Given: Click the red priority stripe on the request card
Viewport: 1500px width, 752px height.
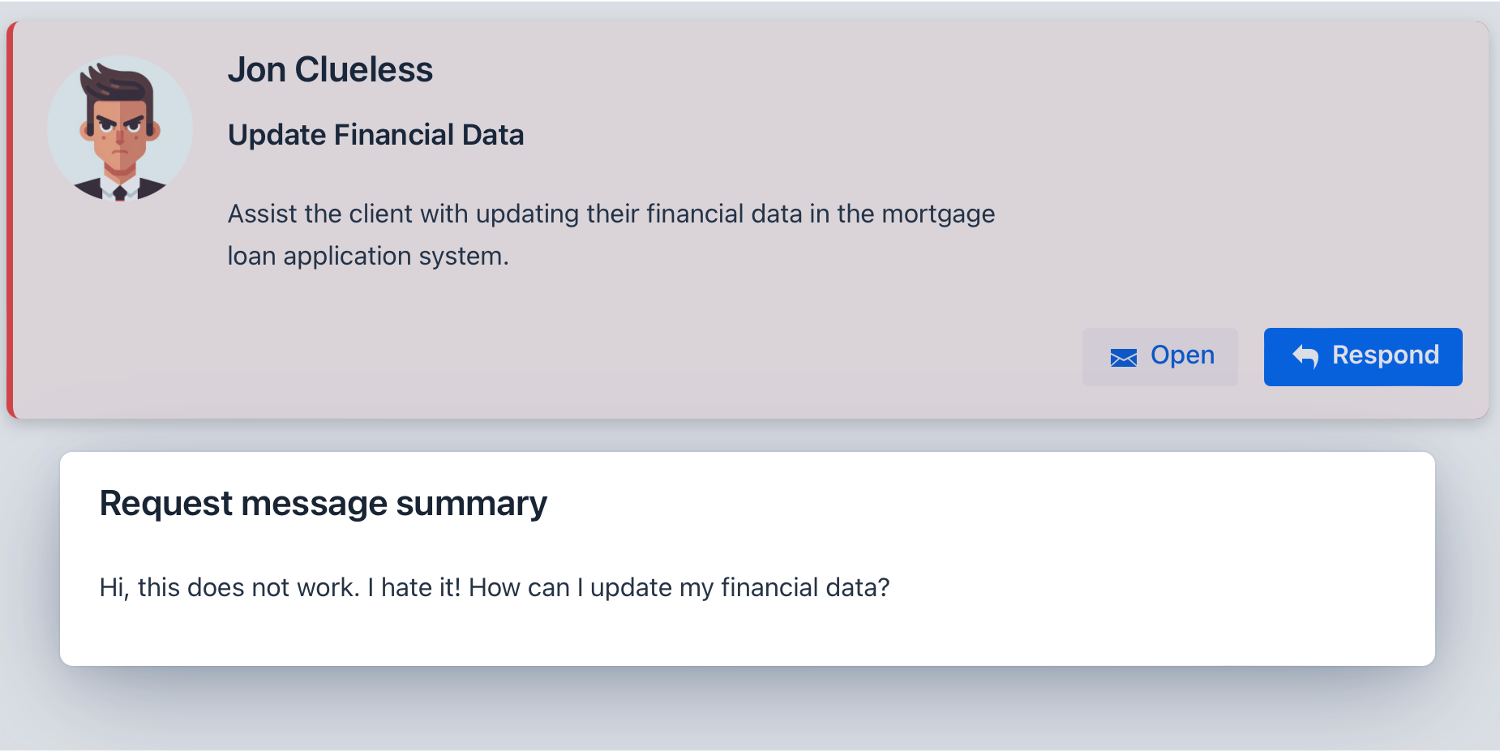Looking at the screenshot, I should coord(10,220).
